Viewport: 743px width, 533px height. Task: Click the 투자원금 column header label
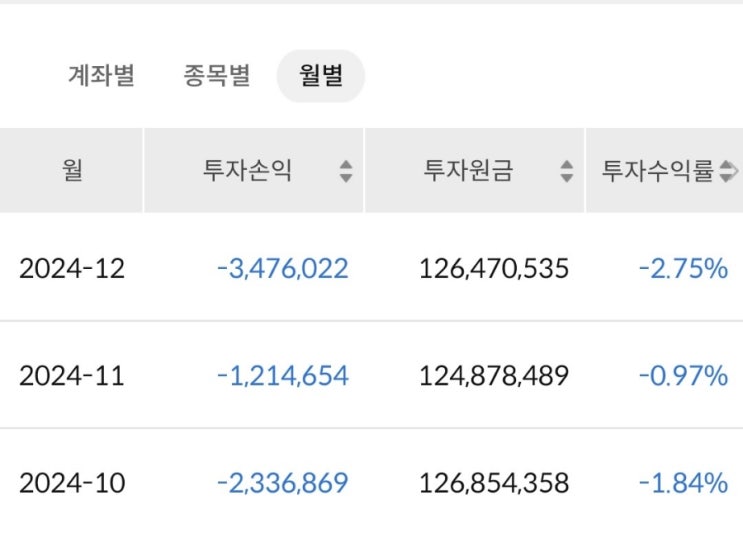click(x=468, y=171)
